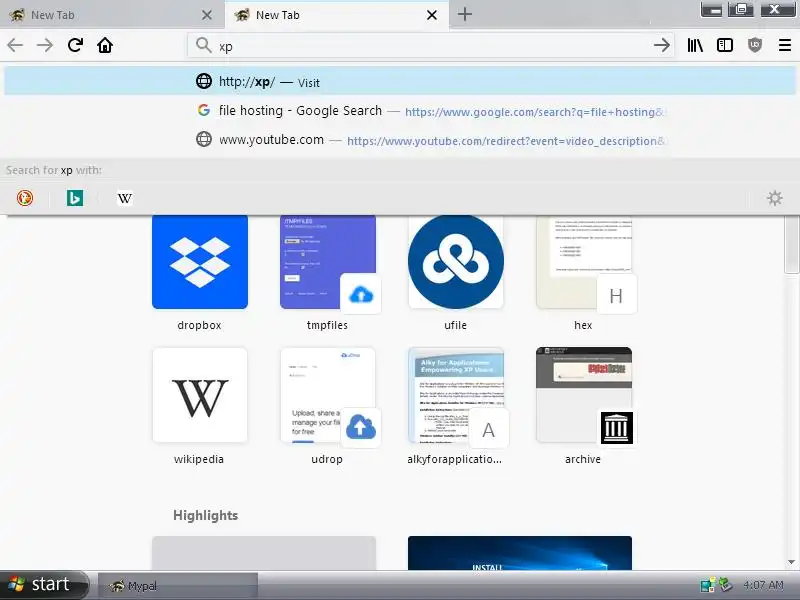Click the scrollbar down arrow
The width and height of the screenshot is (800, 600).
point(791,562)
